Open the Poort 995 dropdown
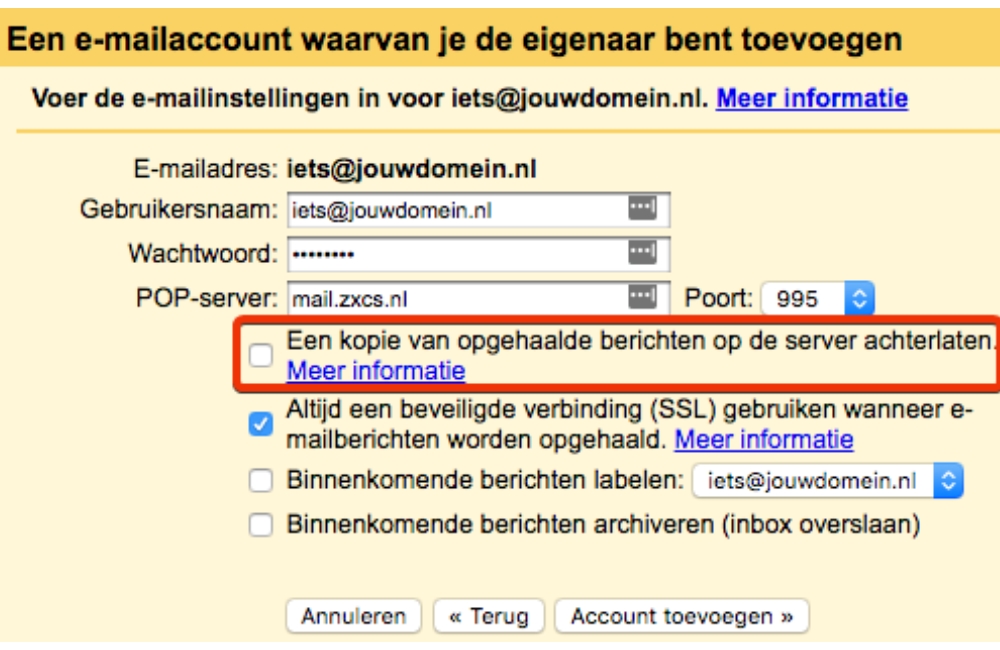This screenshot has width=1000, height=650. tap(818, 298)
